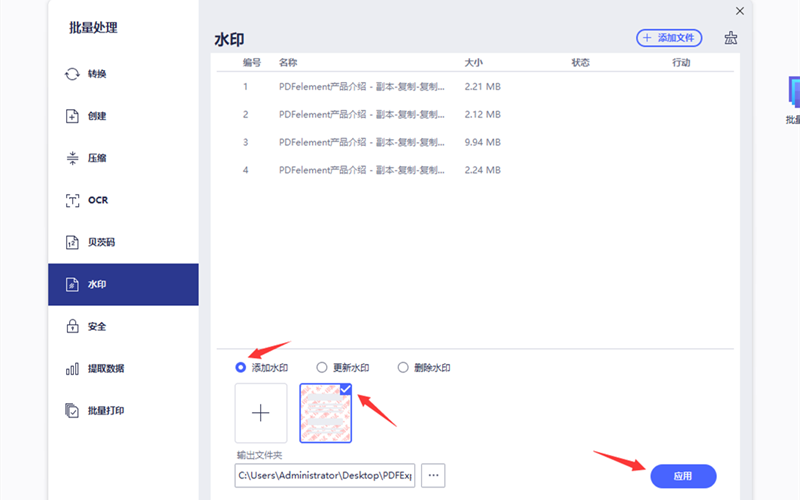Select the Compress (压缩) icon
Image resolution: width=800 pixels, height=500 pixels.
[72, 158]
